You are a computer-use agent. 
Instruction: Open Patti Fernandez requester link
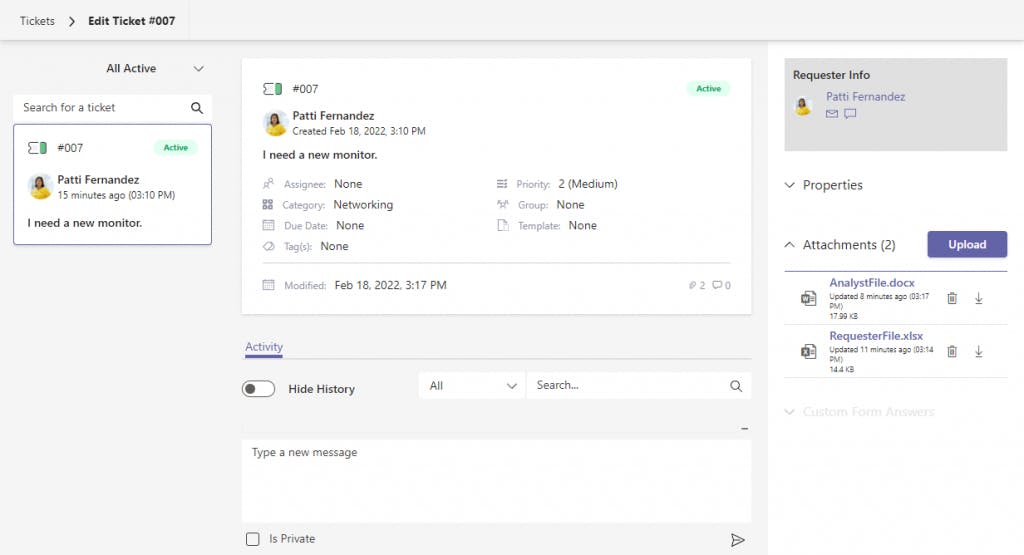pyautogui.click(x=865, y=97)
